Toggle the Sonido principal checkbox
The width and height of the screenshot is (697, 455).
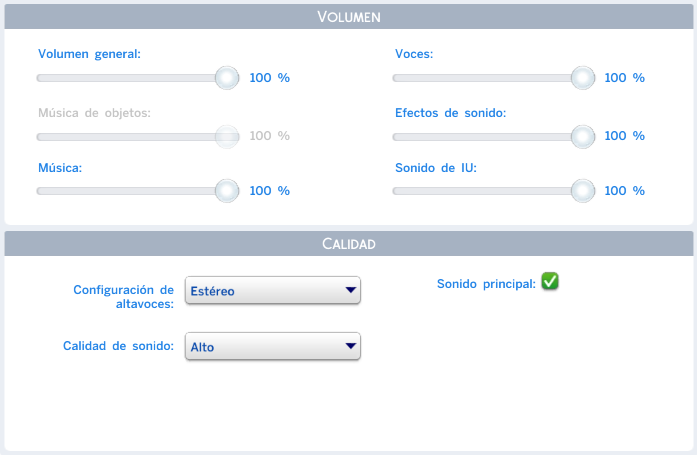[550, 282]
